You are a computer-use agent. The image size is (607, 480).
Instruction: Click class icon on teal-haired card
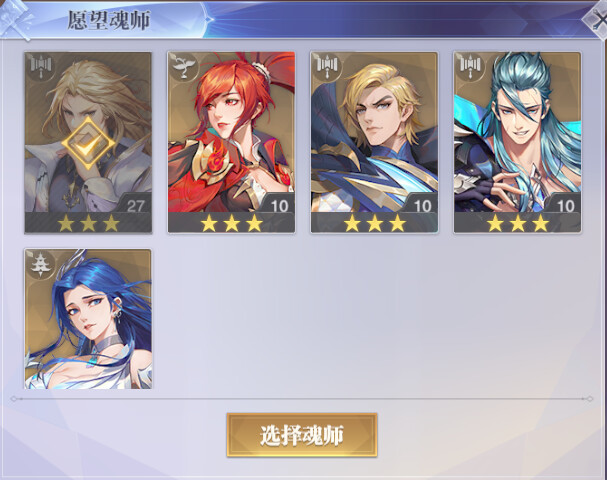[470, 67]
